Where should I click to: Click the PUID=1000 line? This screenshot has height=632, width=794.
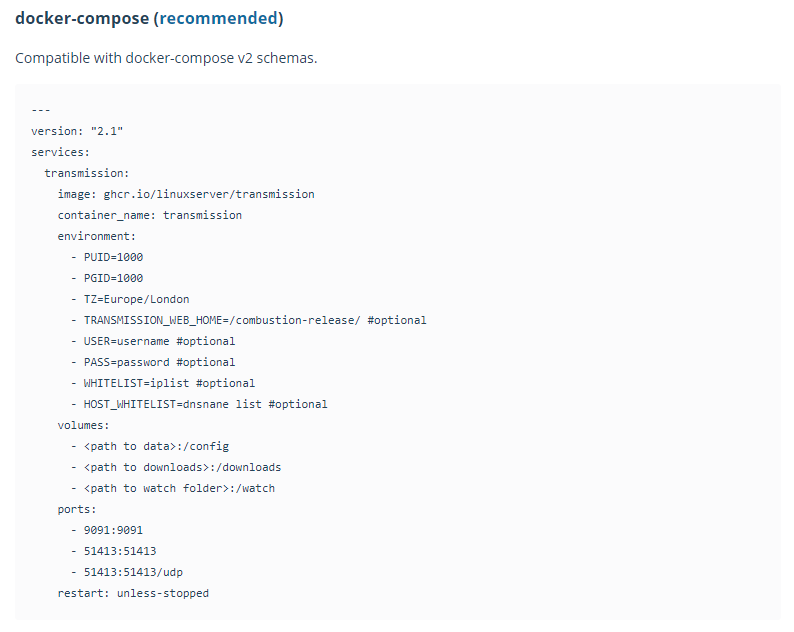pos(113,257)
